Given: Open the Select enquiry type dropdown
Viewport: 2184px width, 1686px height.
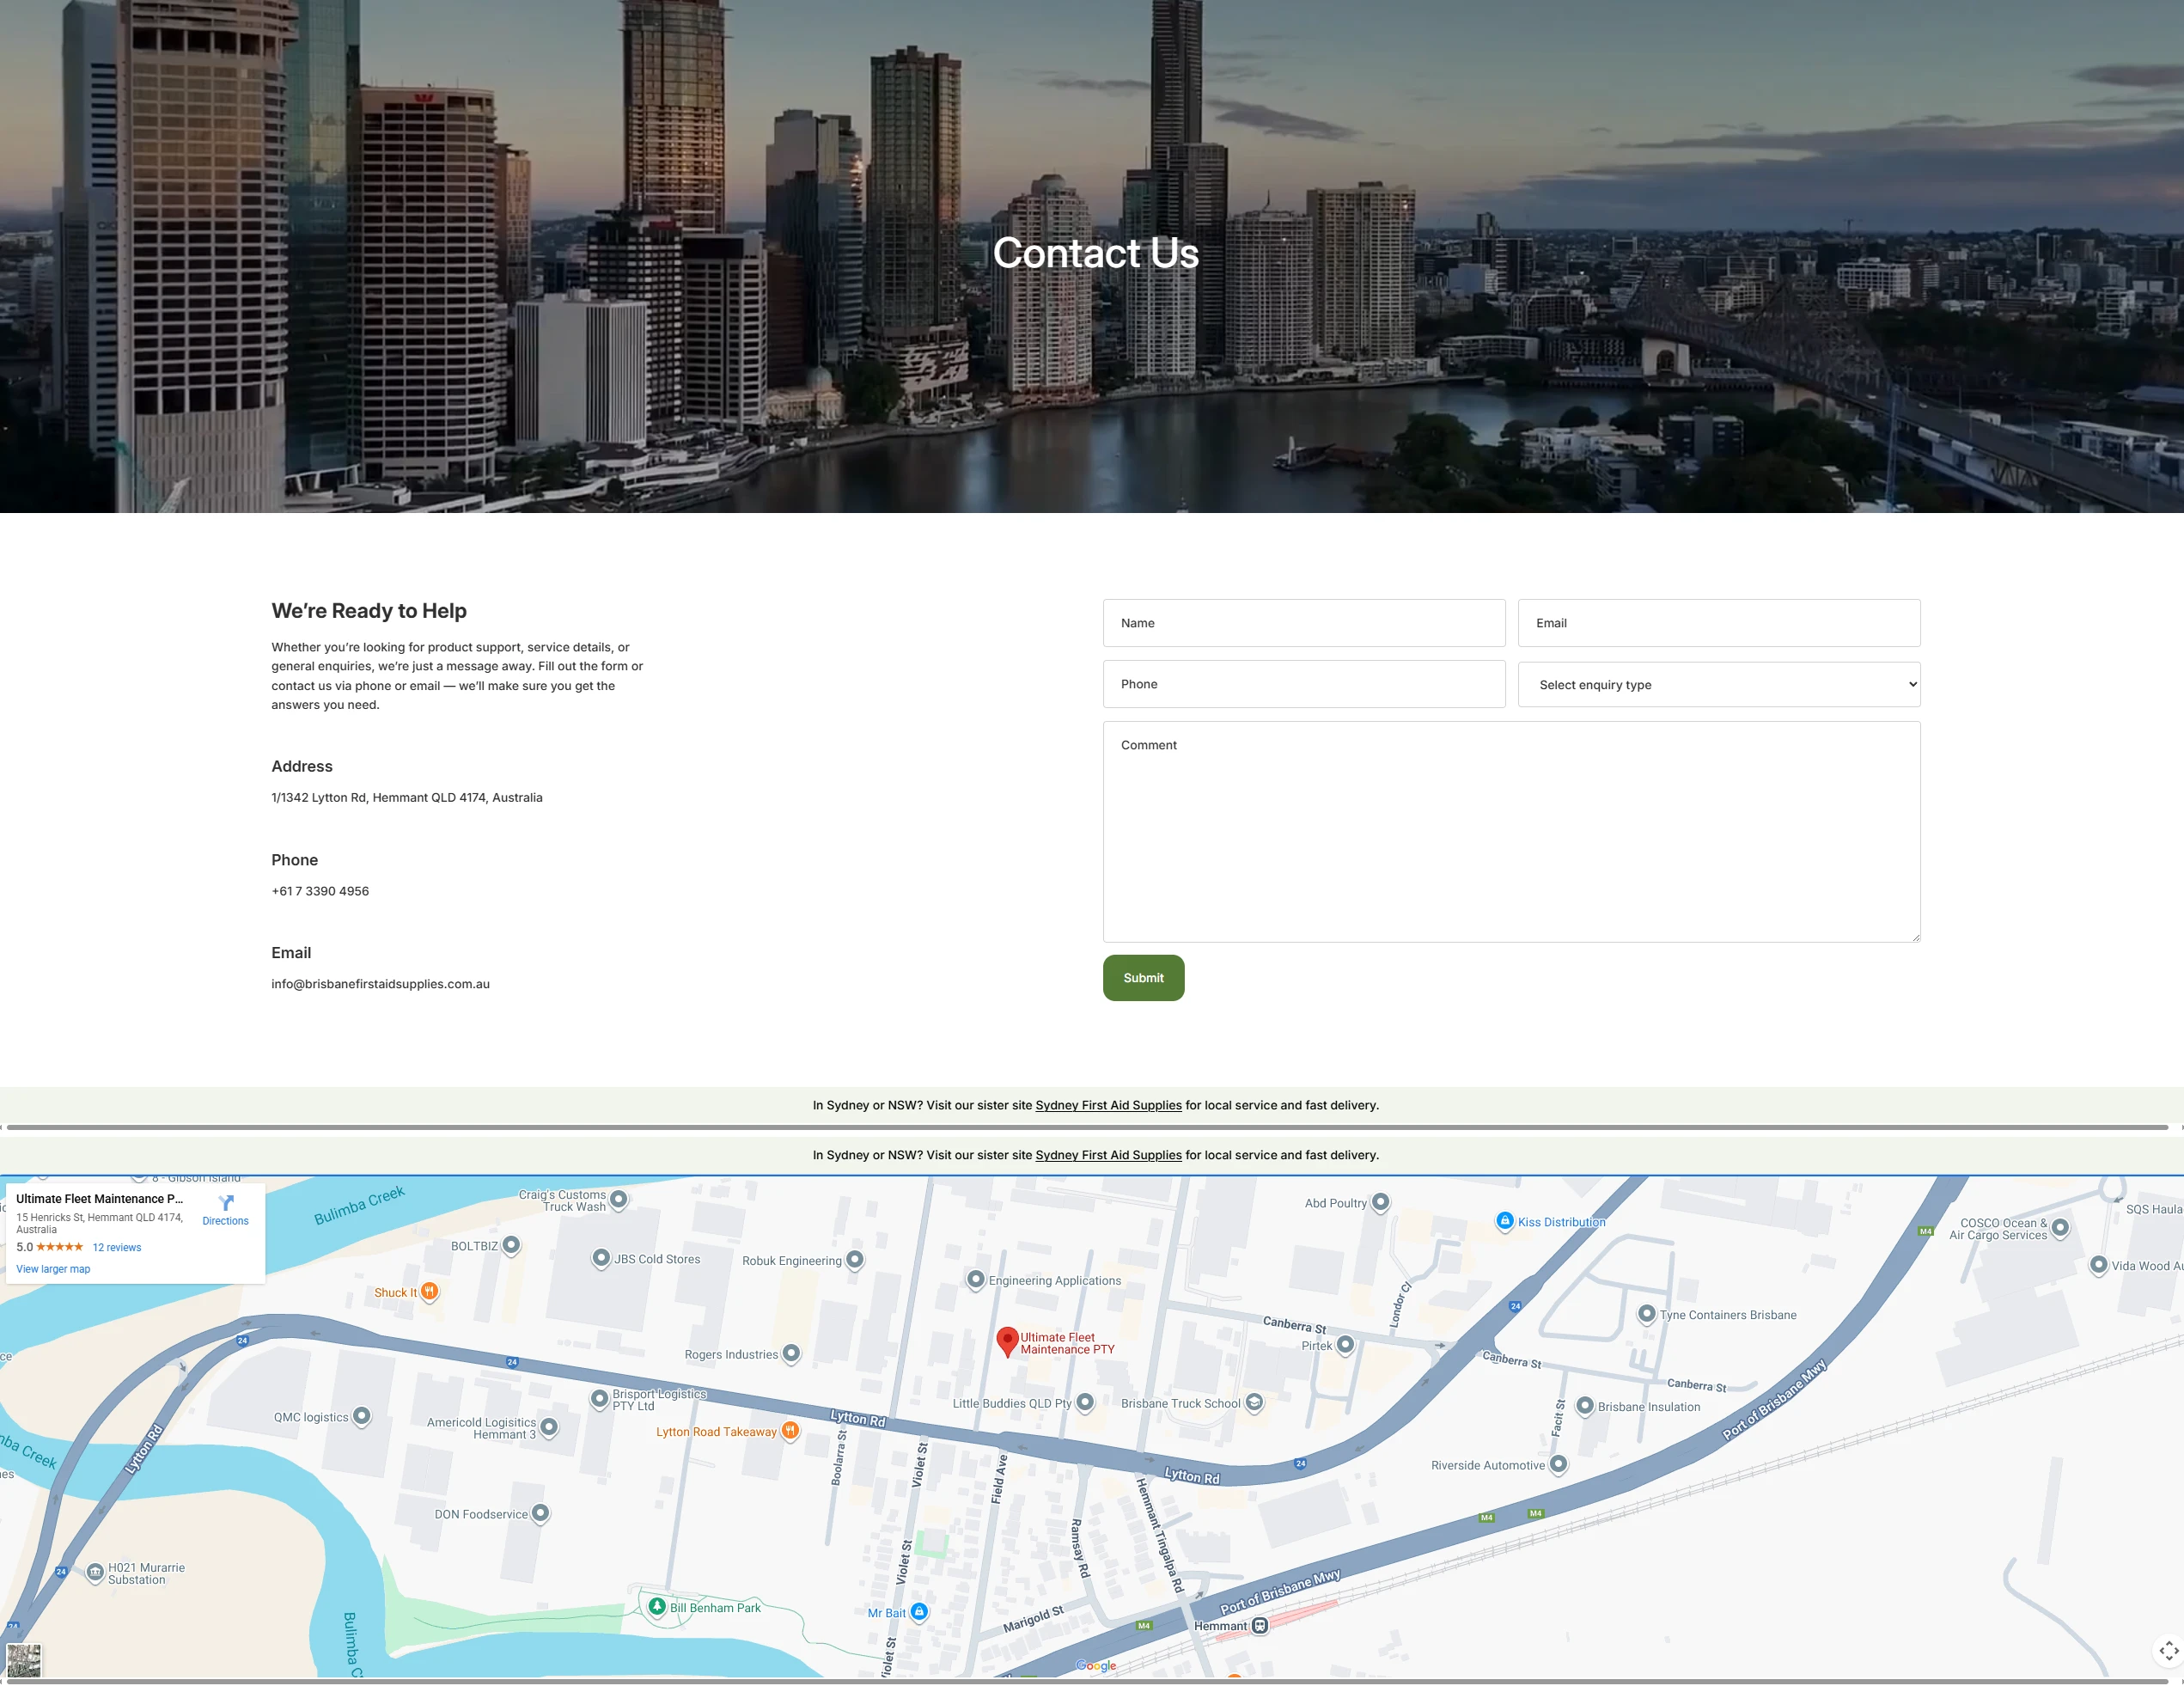Looking at the screenshot, I should pyautogui.click(x=1718, y=684).
